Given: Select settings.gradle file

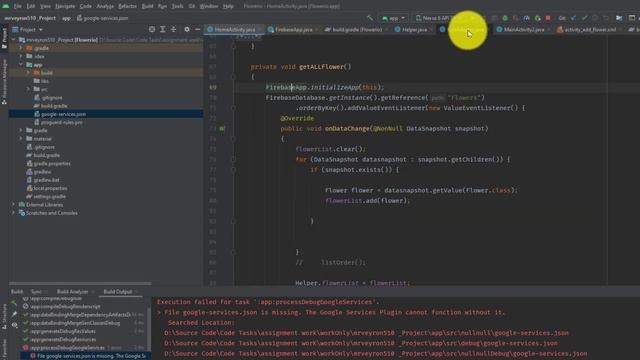Looking at the screenshot, I should pyautogui.click(x=49, y=196).
